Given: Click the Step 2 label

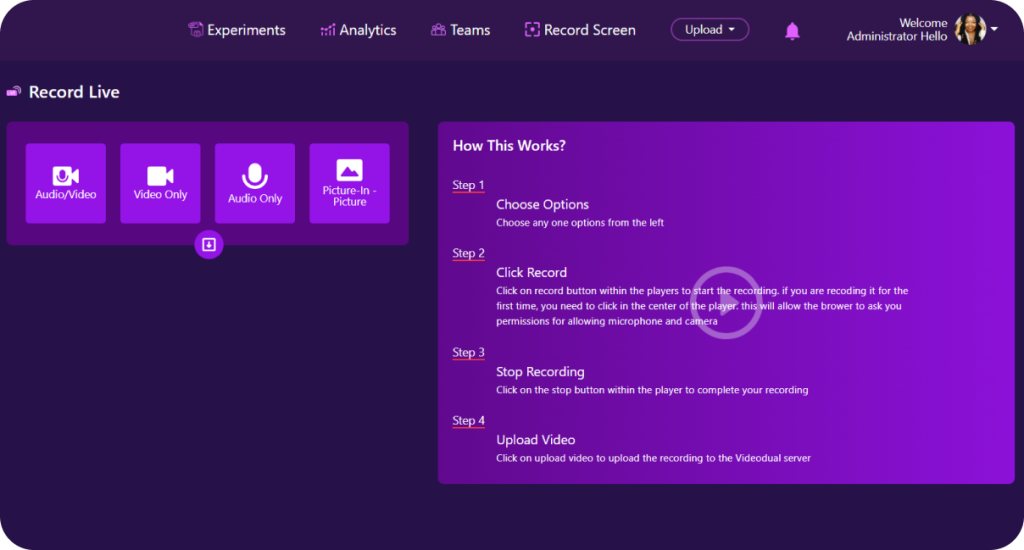Looking at the screenshot, I should pos(468,253).
